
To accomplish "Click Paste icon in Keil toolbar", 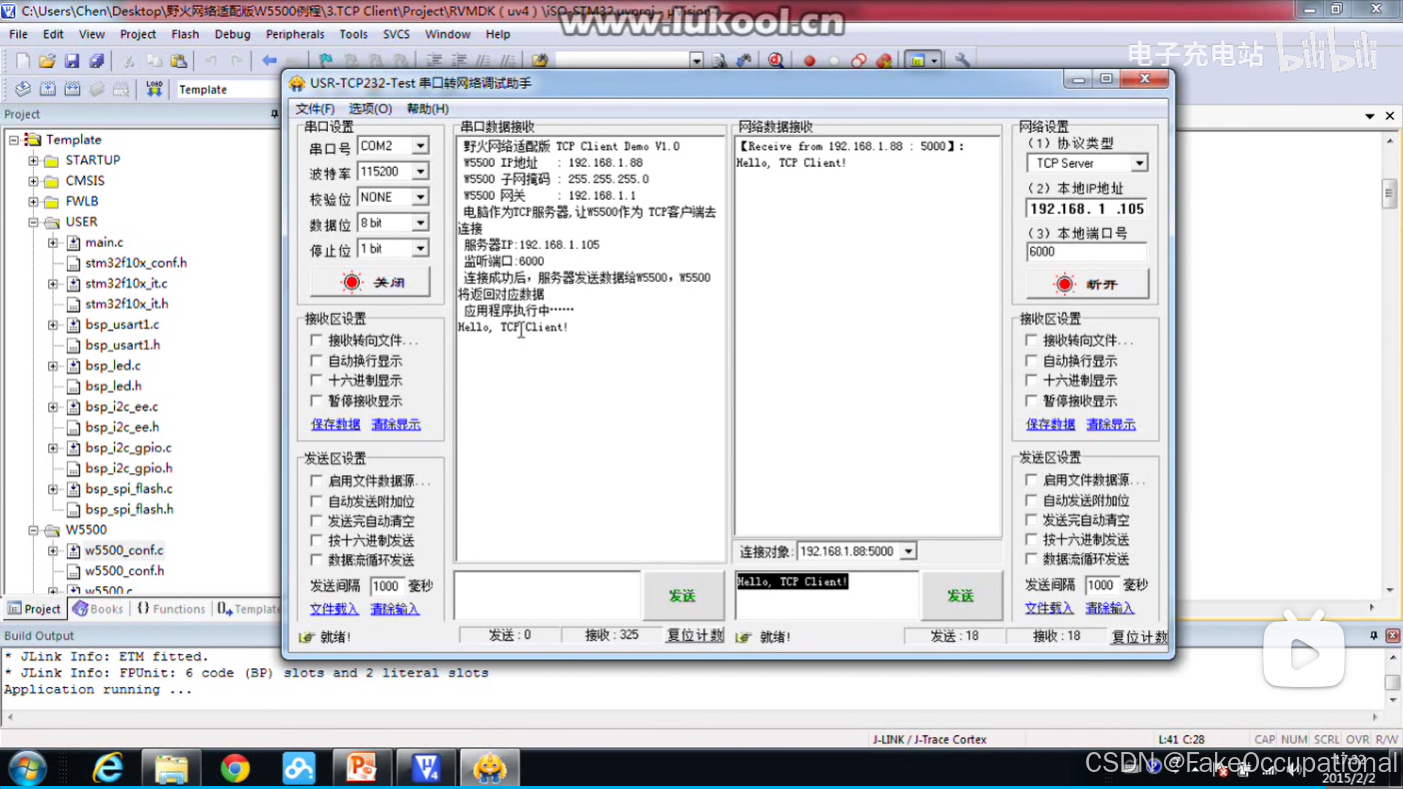I will click(x=178, y=61).
